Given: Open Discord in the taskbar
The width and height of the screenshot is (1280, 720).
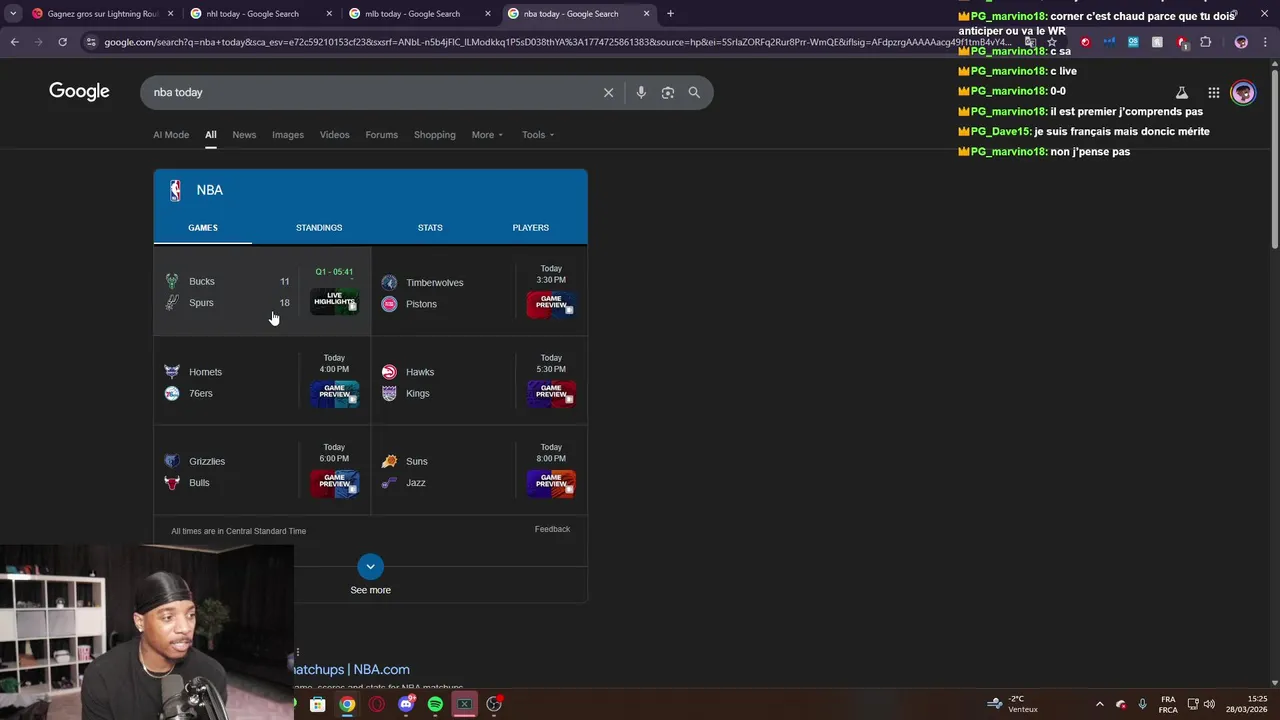Looking at the screenshot, I should 406,704.
